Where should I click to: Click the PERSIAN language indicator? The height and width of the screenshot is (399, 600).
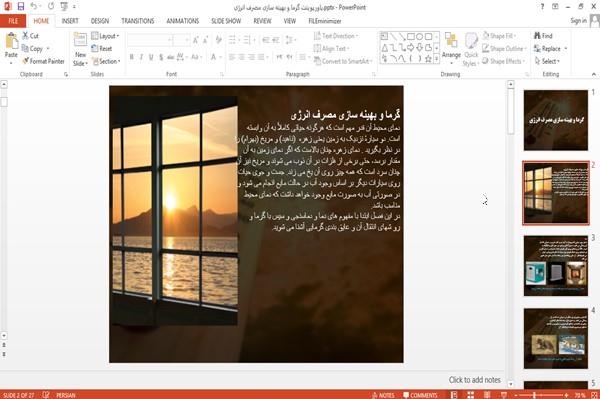[65, 395]
